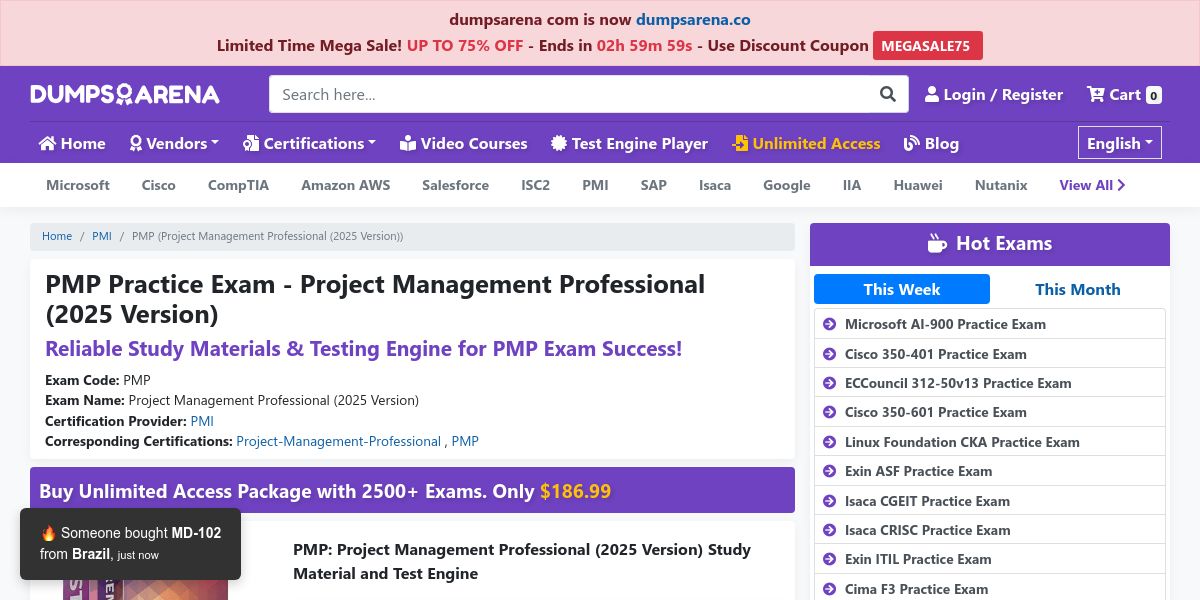
Task: Click the Video Courses icon
Action: click(407, 143)
